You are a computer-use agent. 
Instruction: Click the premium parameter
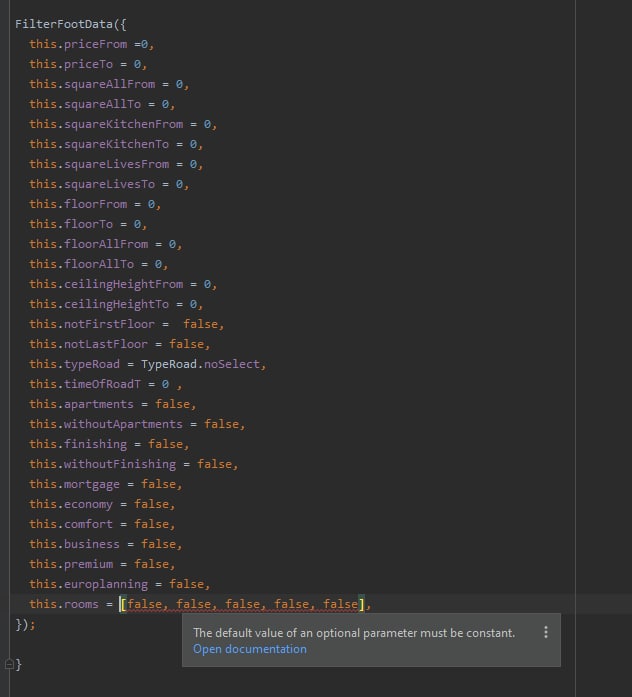[88, 564]
